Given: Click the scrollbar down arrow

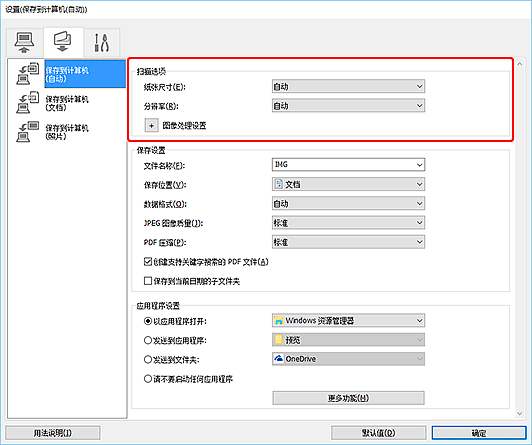Looking at the screenshot, I should point(519,414).
